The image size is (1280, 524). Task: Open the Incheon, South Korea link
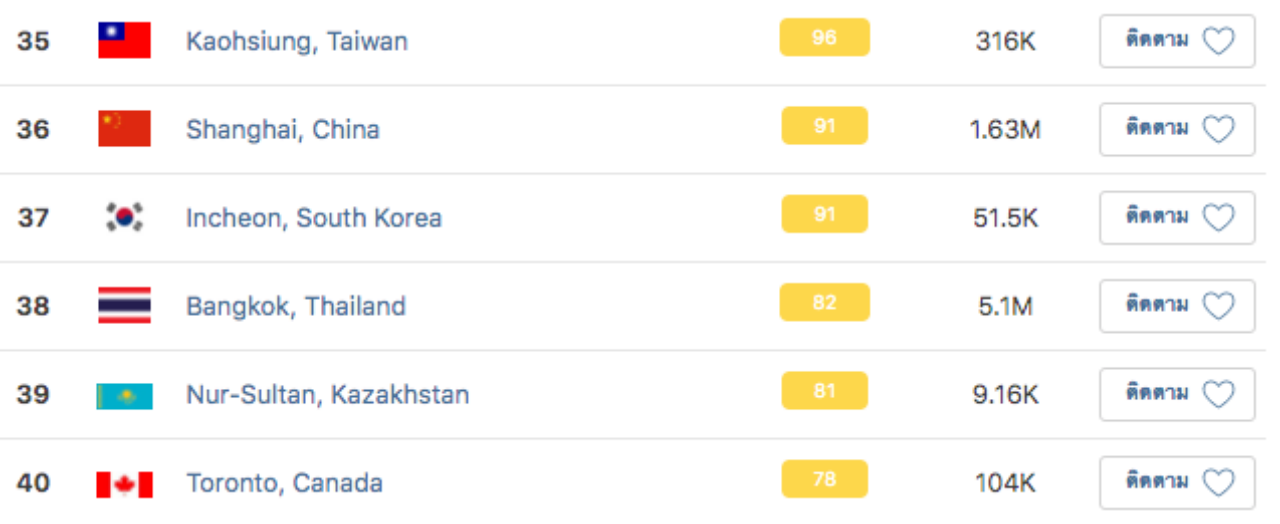click(314, 218)
